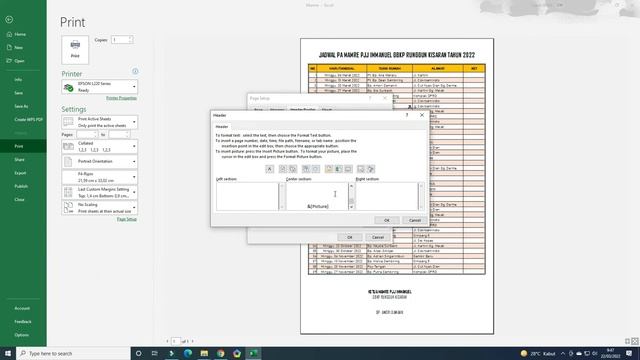Viewport: 640px width, 360px height.
Task: Open New in Backstage sidebar
Action: pyautogui.click(x=18, y=47)
